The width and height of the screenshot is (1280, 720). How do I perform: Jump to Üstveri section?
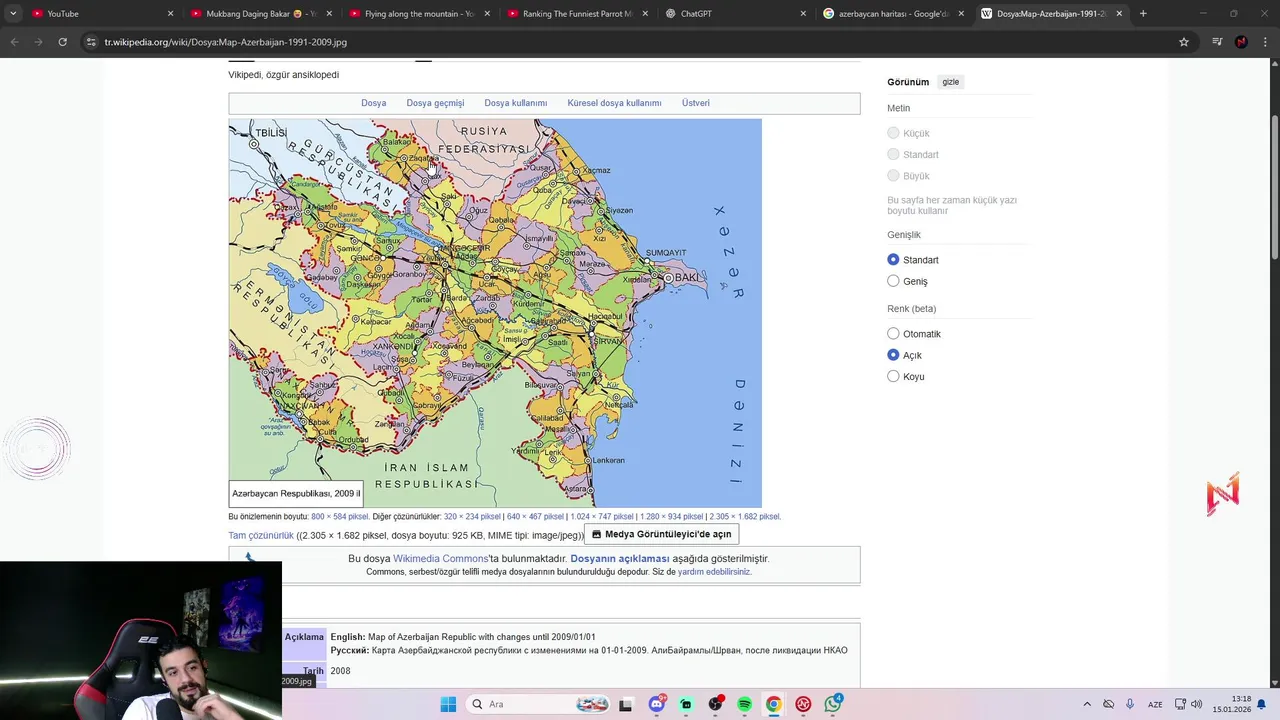695,103
